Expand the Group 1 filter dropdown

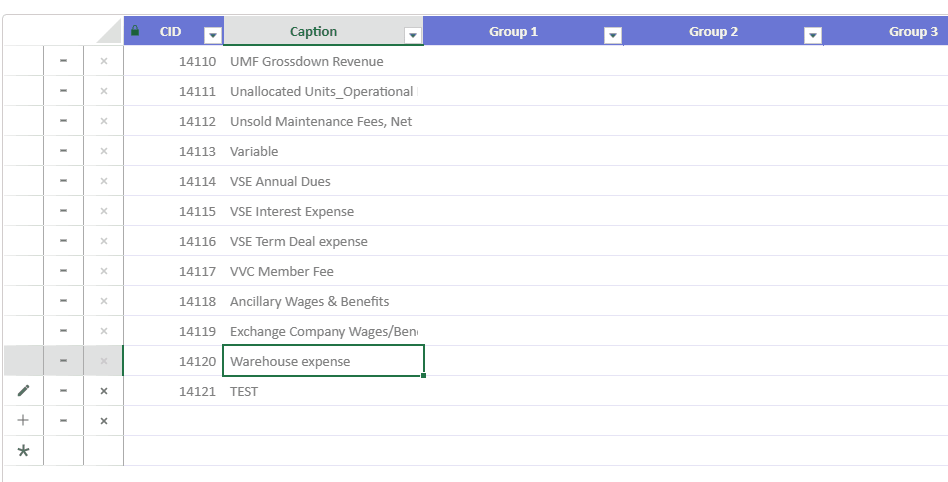coord(613,36)
